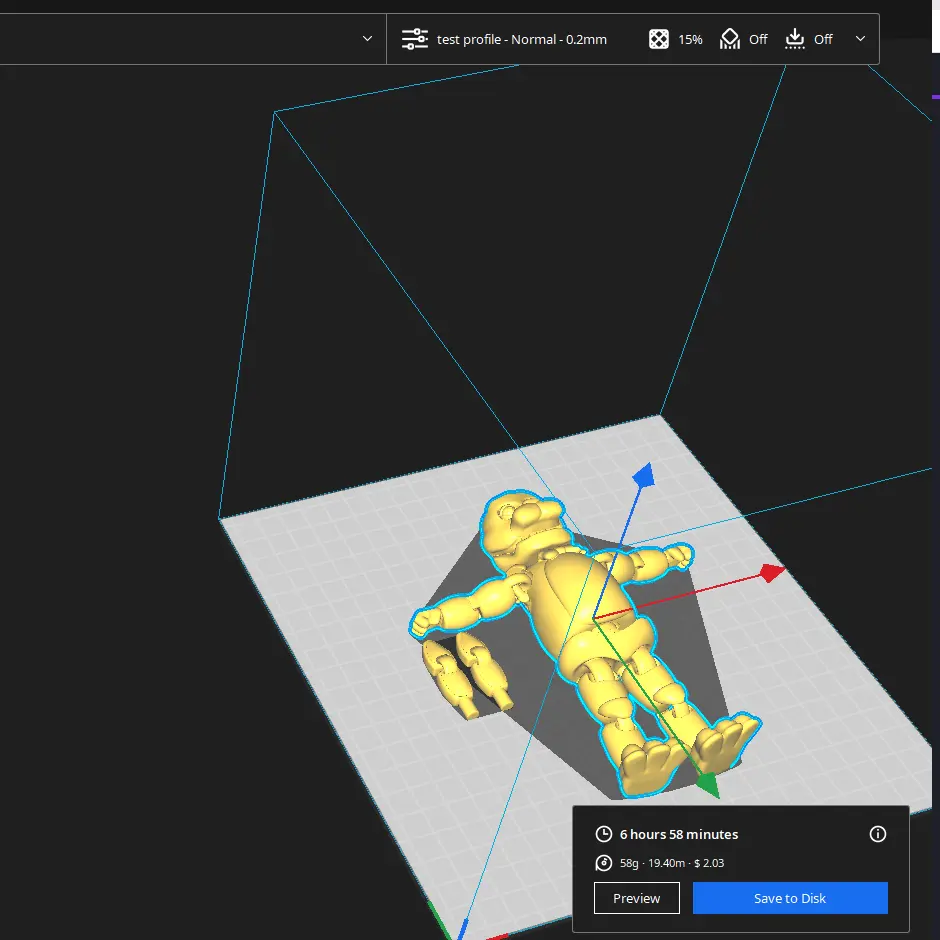Click the Save to Disk button
The image size is (940, 940).
pos(790,898)
